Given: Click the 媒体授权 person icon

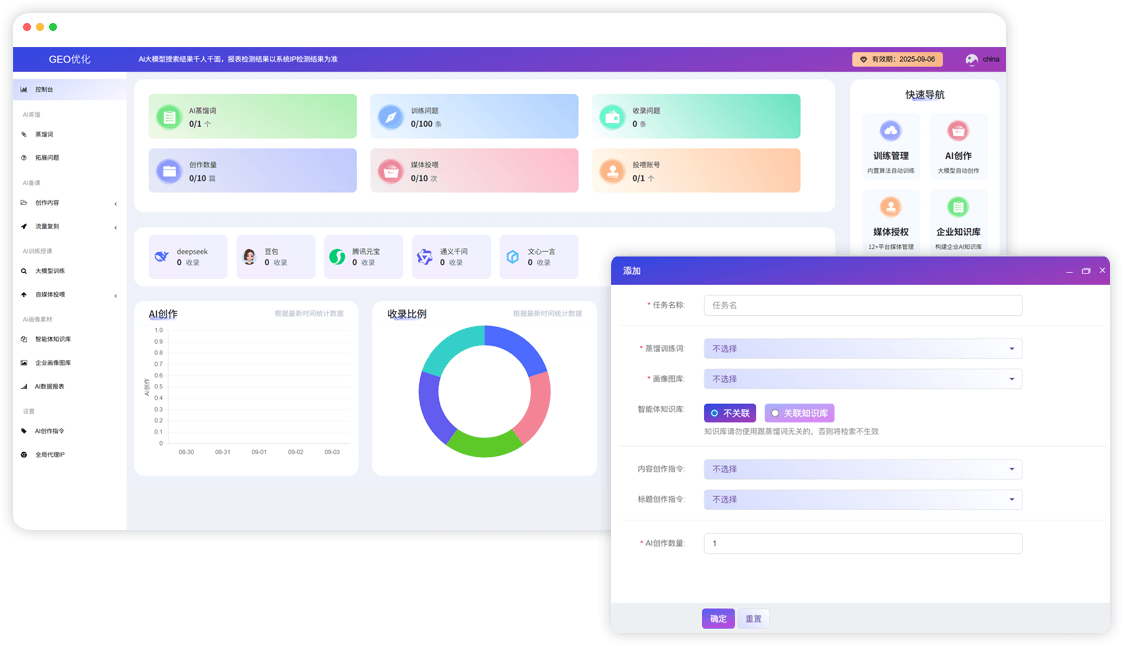Looking at the screenshot, I should tap(890, 207).
